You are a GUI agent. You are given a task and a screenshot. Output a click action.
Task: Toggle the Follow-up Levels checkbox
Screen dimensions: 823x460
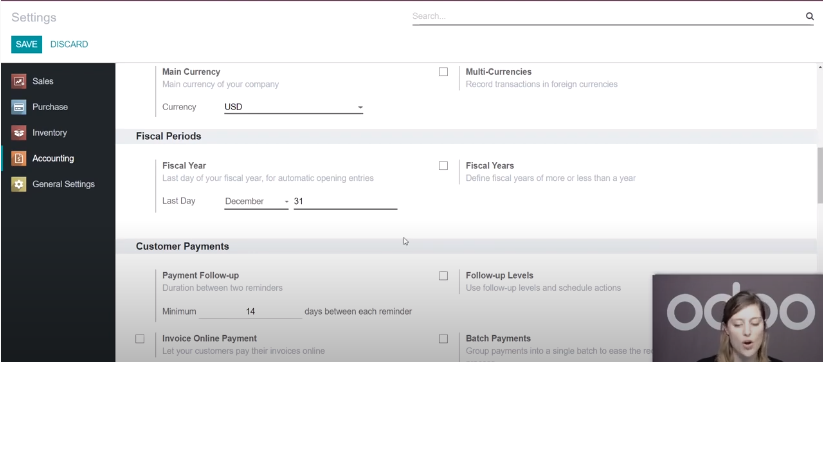click(x=443, y=275)
